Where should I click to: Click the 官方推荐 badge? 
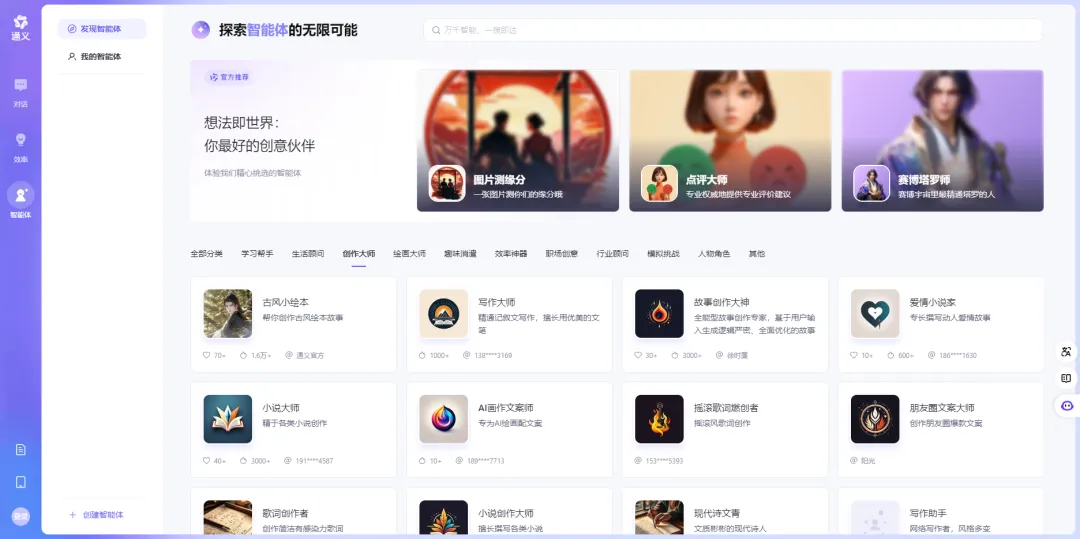click(229, 77)
